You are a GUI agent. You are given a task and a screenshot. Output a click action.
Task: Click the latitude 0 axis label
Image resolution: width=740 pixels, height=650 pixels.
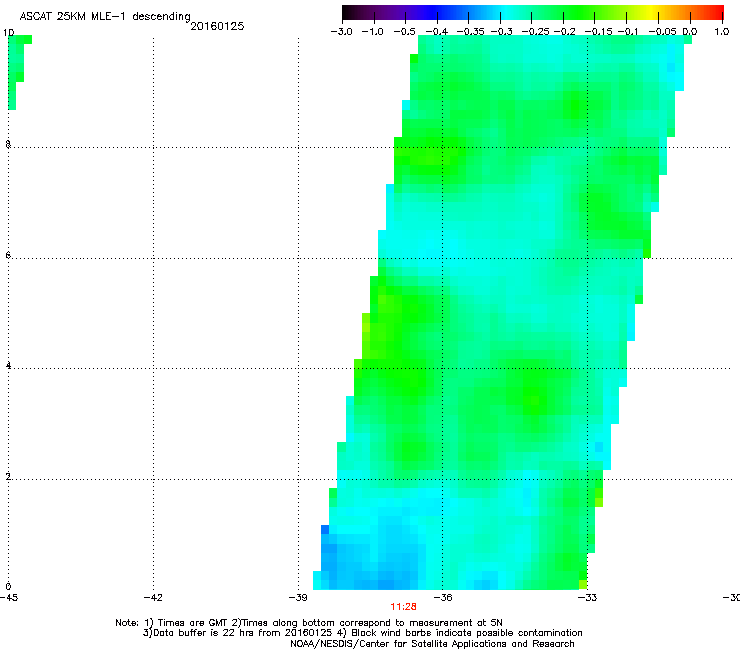(x=8, y=587)
